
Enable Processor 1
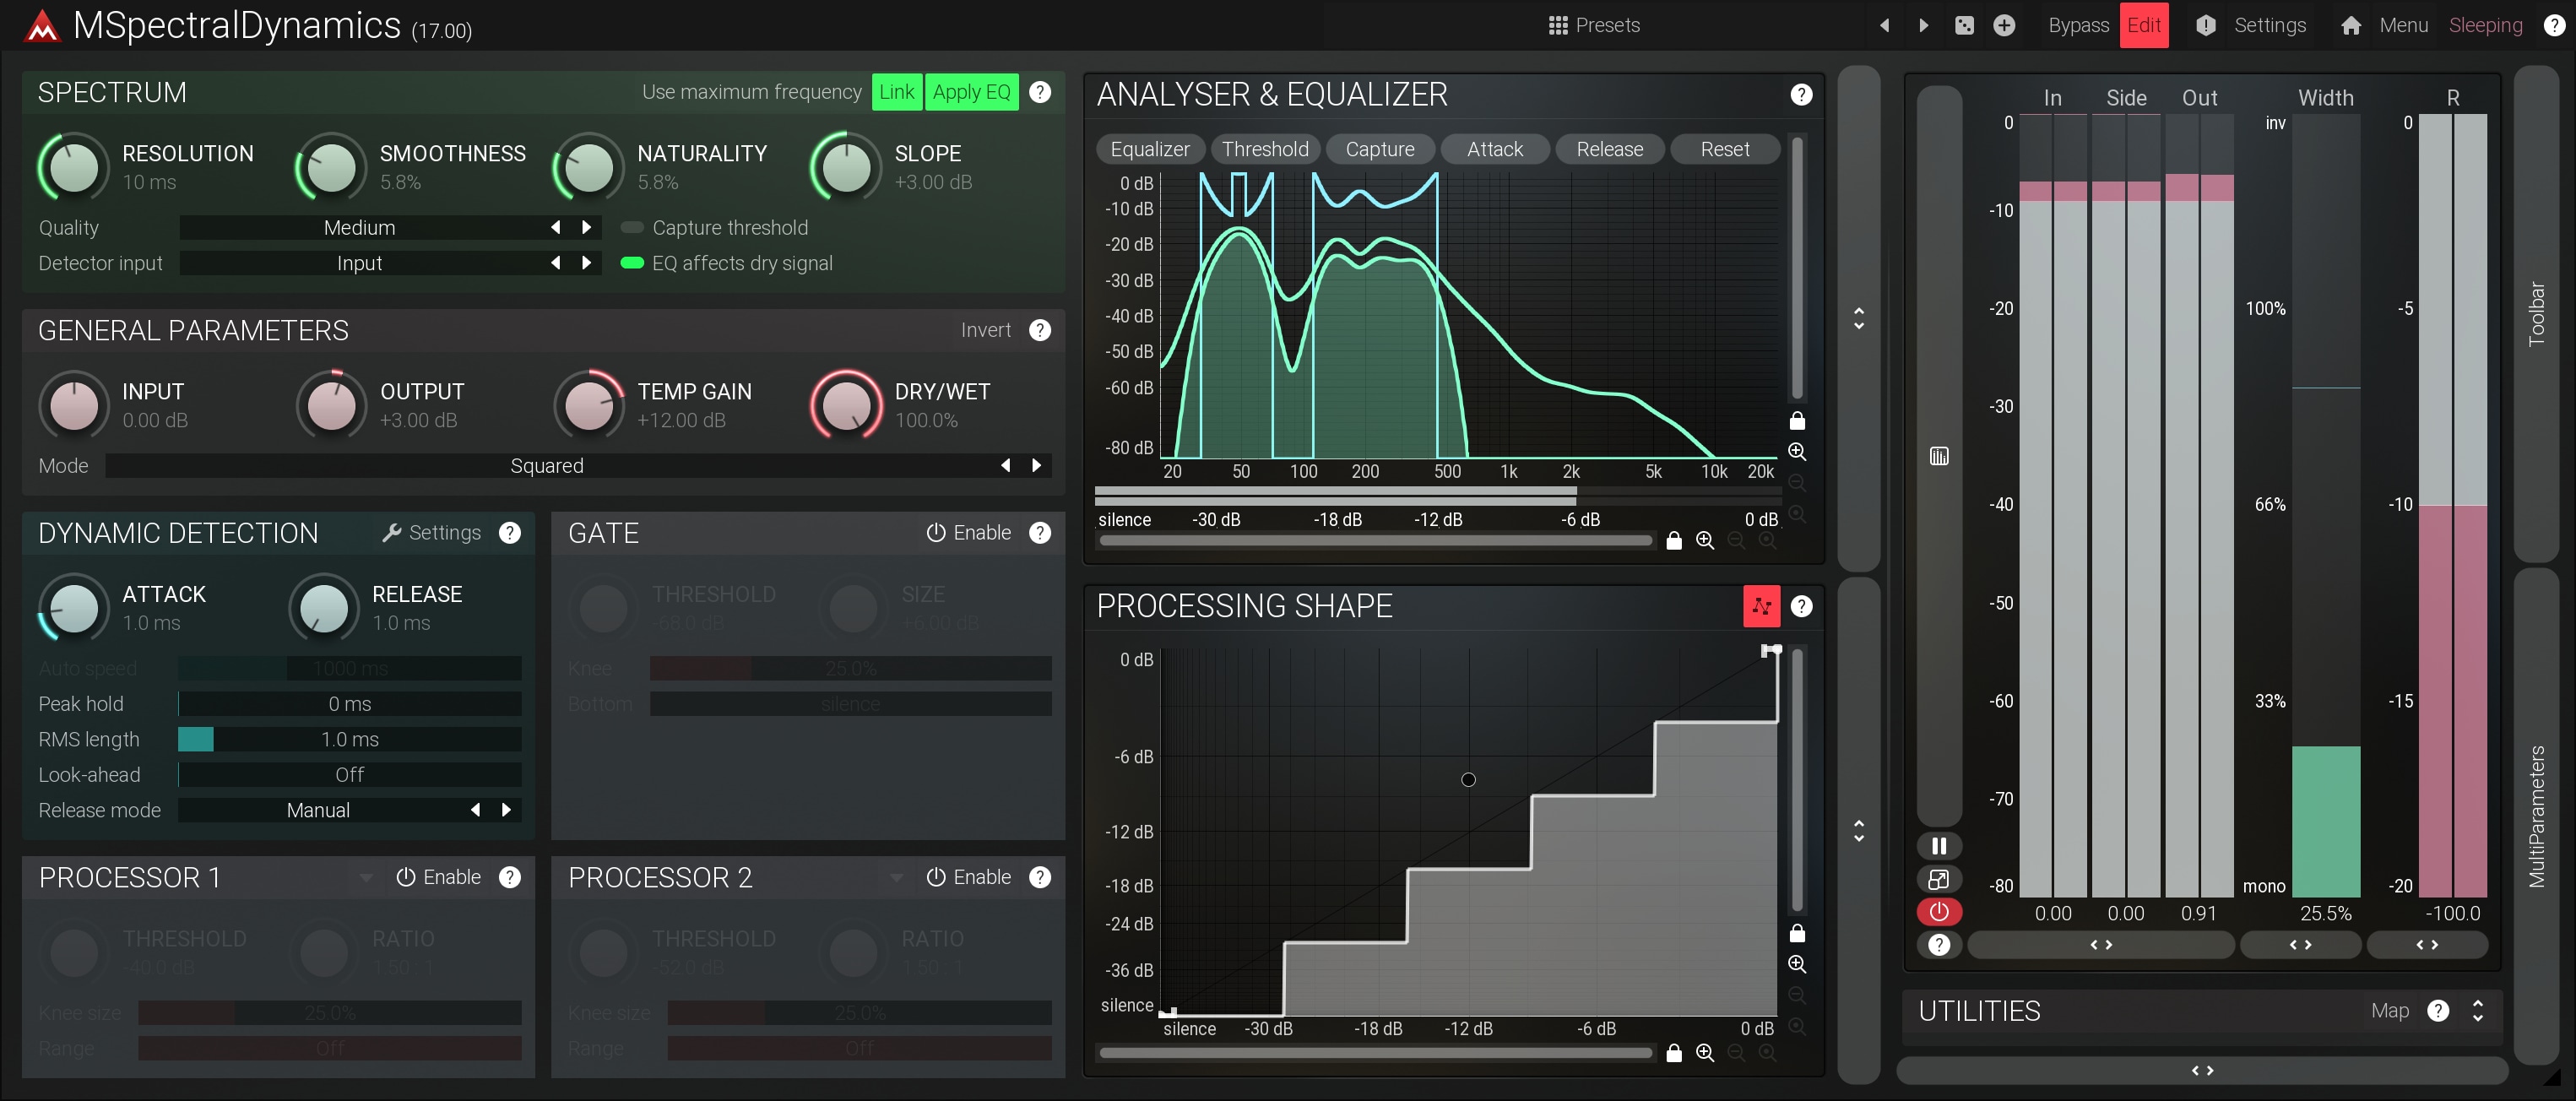[438, 877]
